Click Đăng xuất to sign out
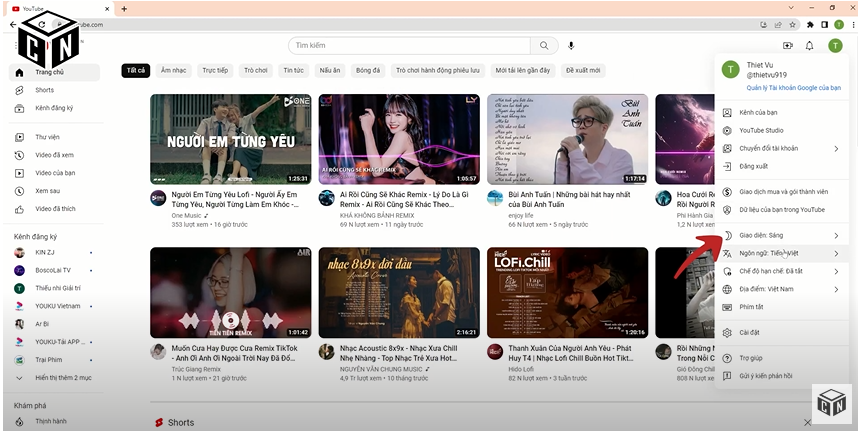858x431 pixels. click(x=753, y=166)
